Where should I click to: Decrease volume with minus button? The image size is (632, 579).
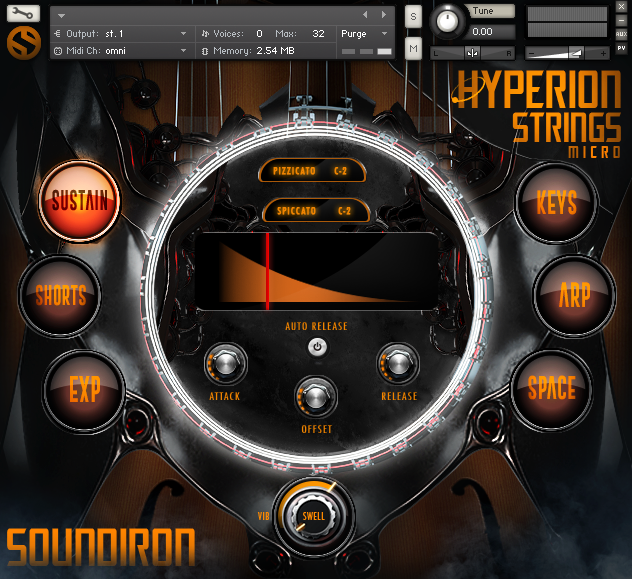tap(531, 53)
